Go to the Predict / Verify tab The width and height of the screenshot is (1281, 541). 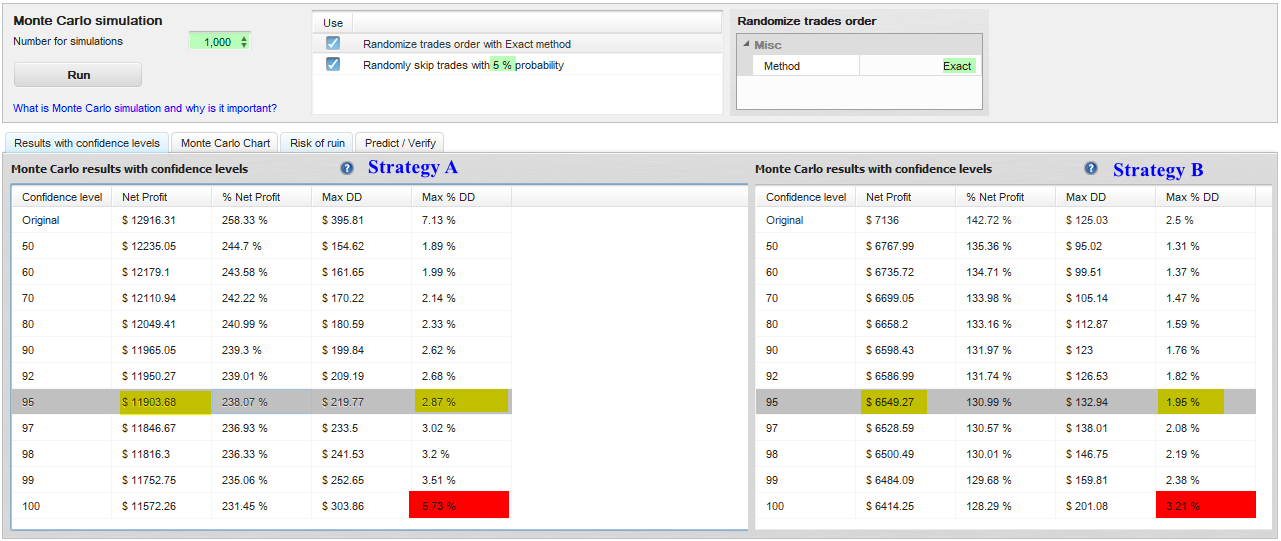click(x=399, y=143)
